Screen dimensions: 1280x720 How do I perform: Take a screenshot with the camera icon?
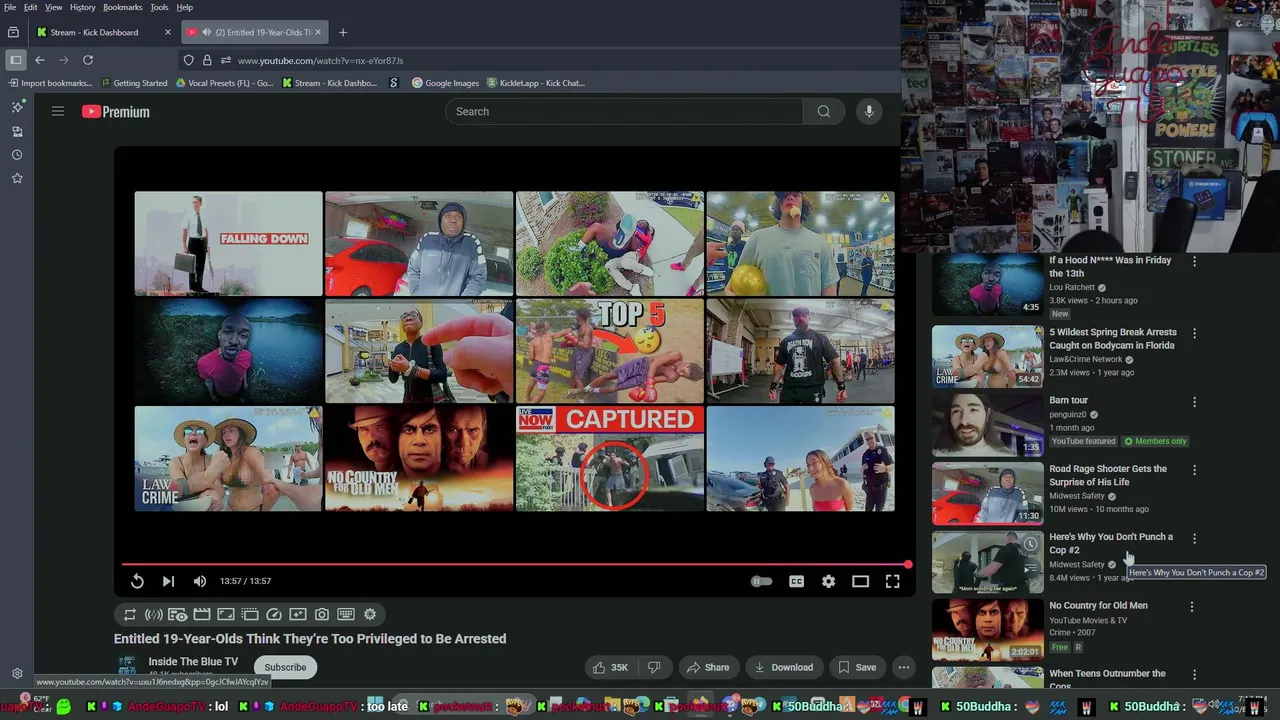point(322,615)
